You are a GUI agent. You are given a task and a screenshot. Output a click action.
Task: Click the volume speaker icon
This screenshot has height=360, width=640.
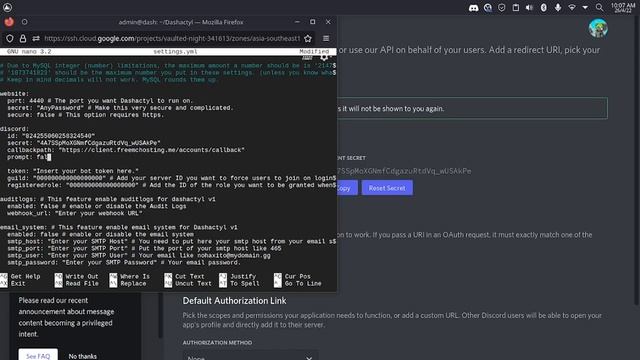(529, 7)
